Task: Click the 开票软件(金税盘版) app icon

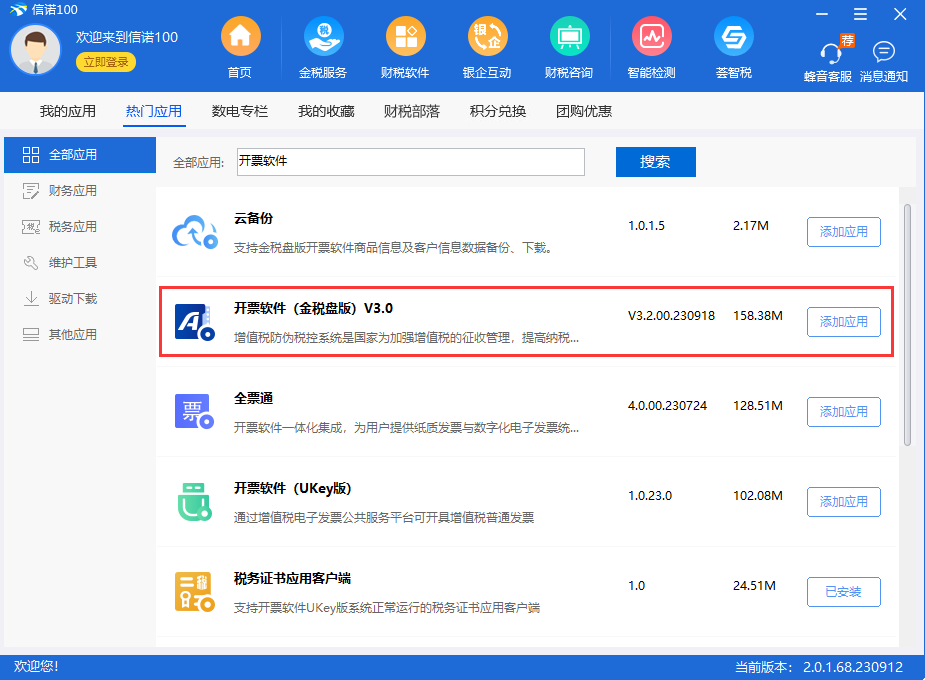Action: (x=195, y=322)
